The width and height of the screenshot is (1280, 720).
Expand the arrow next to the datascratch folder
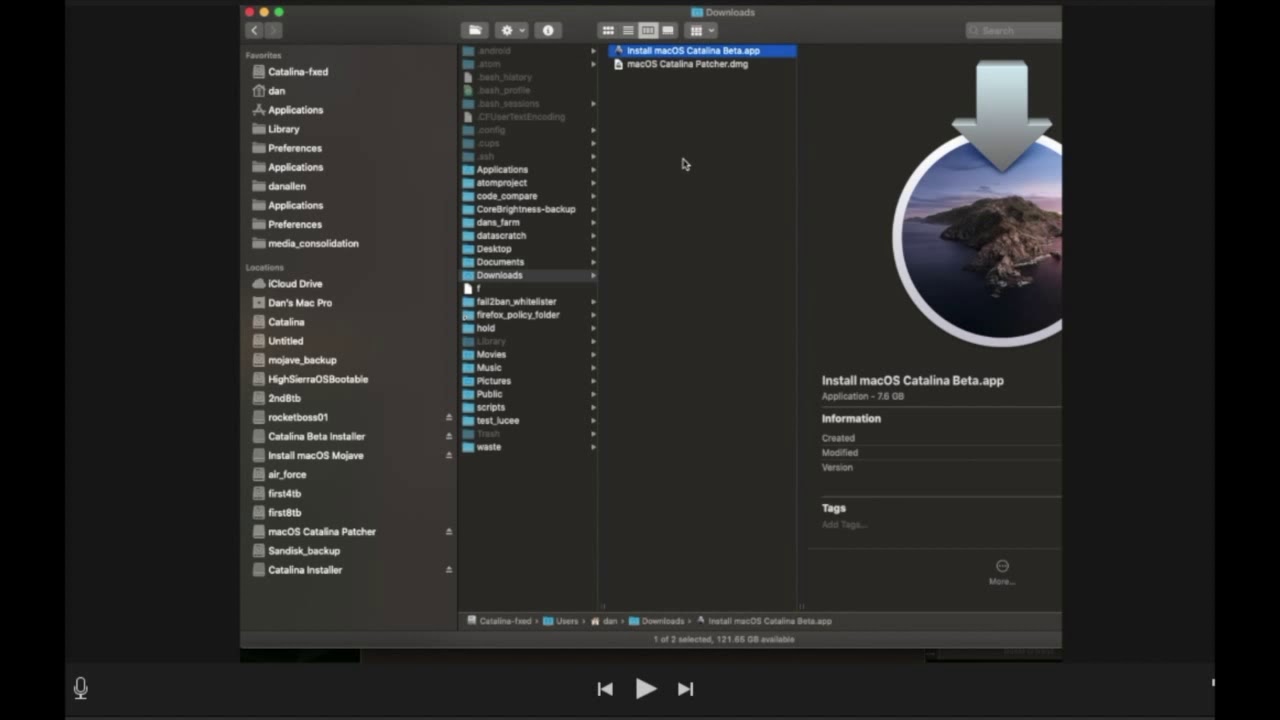pyautogui.click(x=593, y=236)
